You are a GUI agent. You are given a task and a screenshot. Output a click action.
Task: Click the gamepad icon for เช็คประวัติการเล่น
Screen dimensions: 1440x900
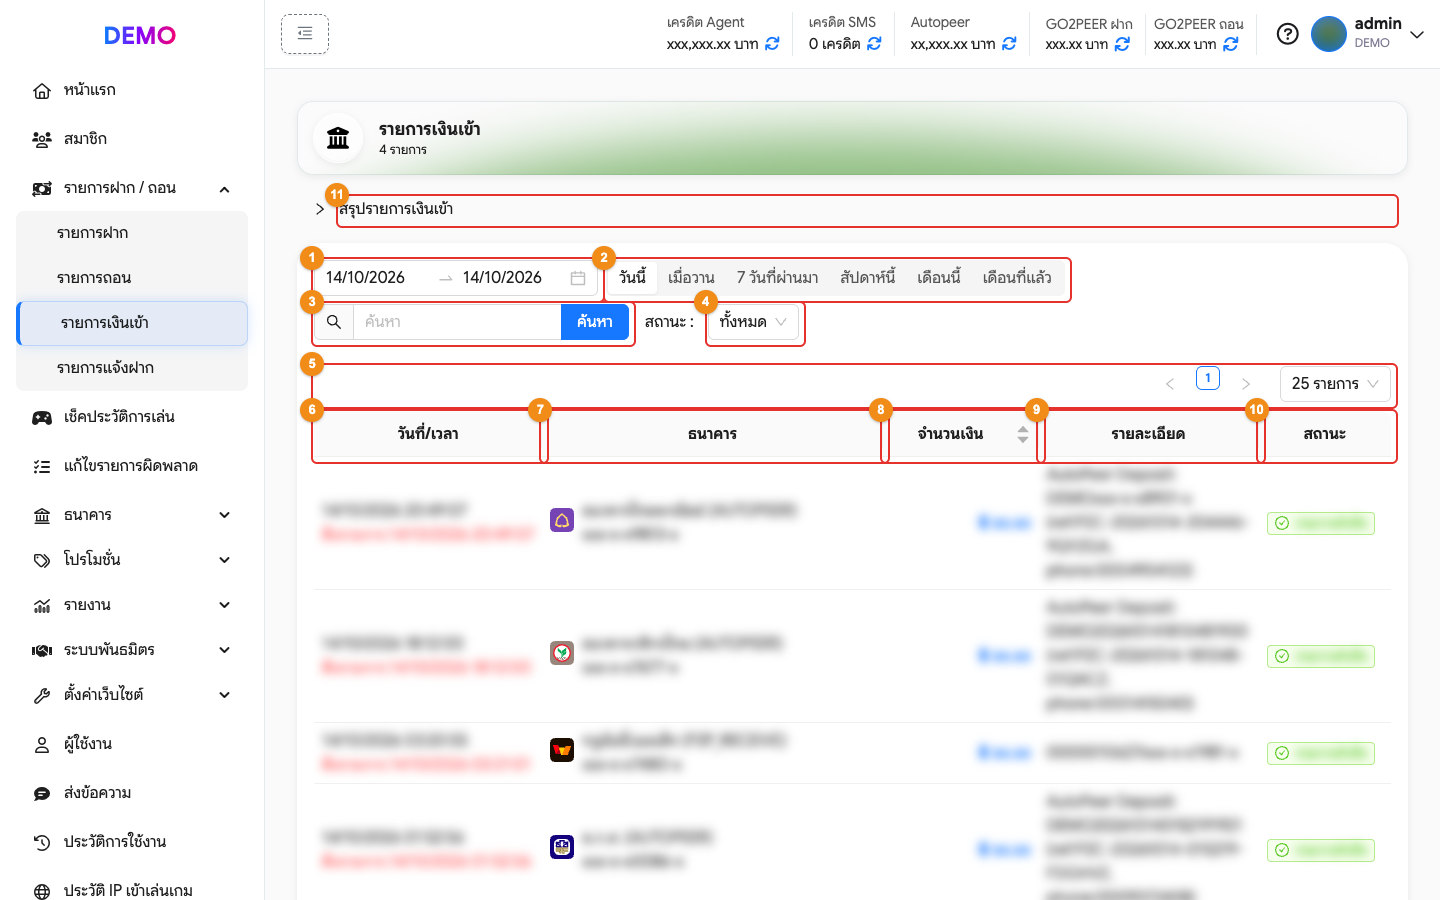42,418
